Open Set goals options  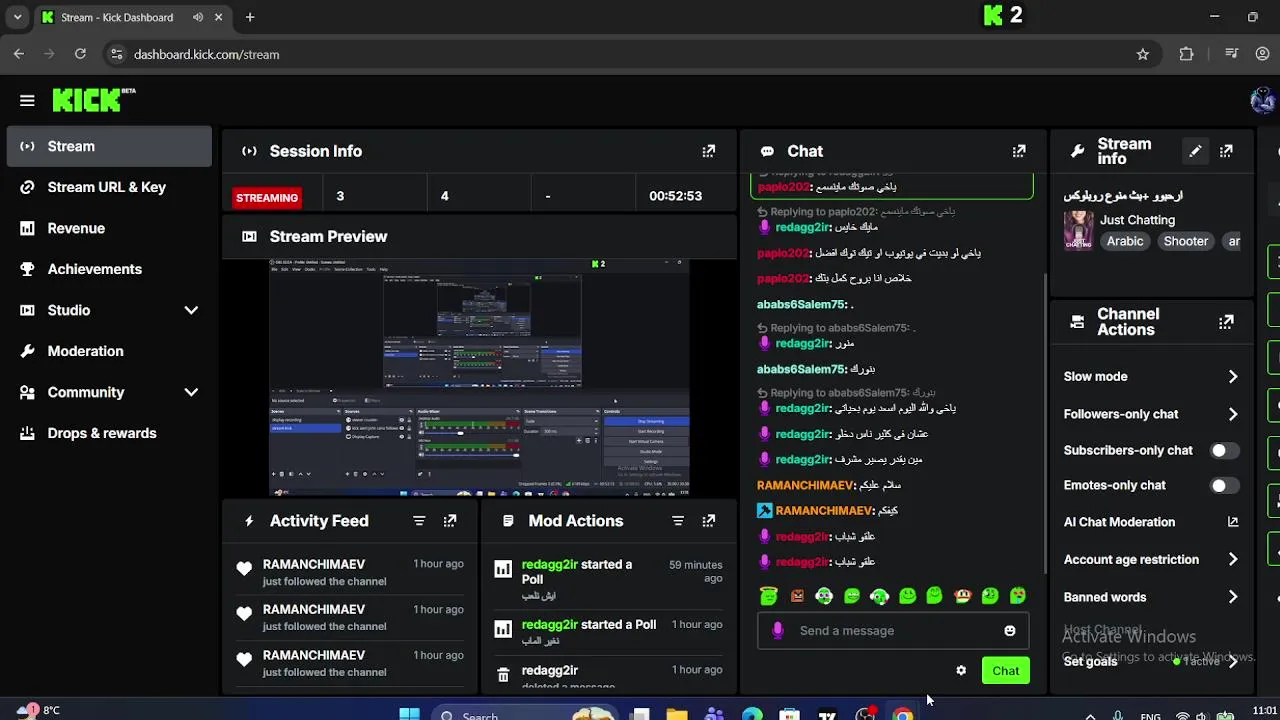pos(1152,661)
